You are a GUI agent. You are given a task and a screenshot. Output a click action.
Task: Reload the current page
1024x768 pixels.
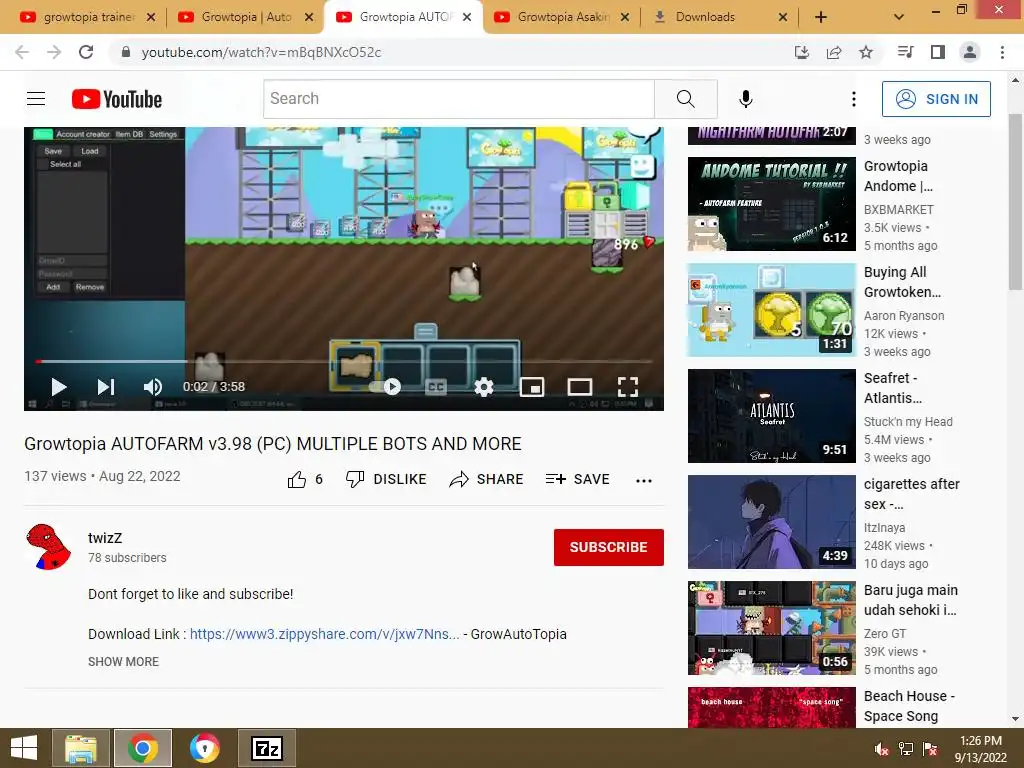pos(86,52)
